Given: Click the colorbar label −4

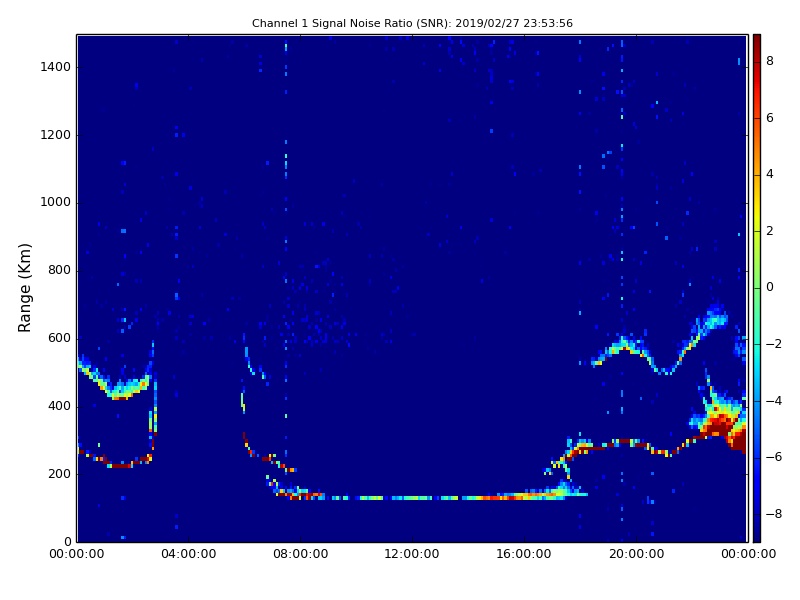Looking at the screenshot, I should pyautogui.click(x=774, y=401).
